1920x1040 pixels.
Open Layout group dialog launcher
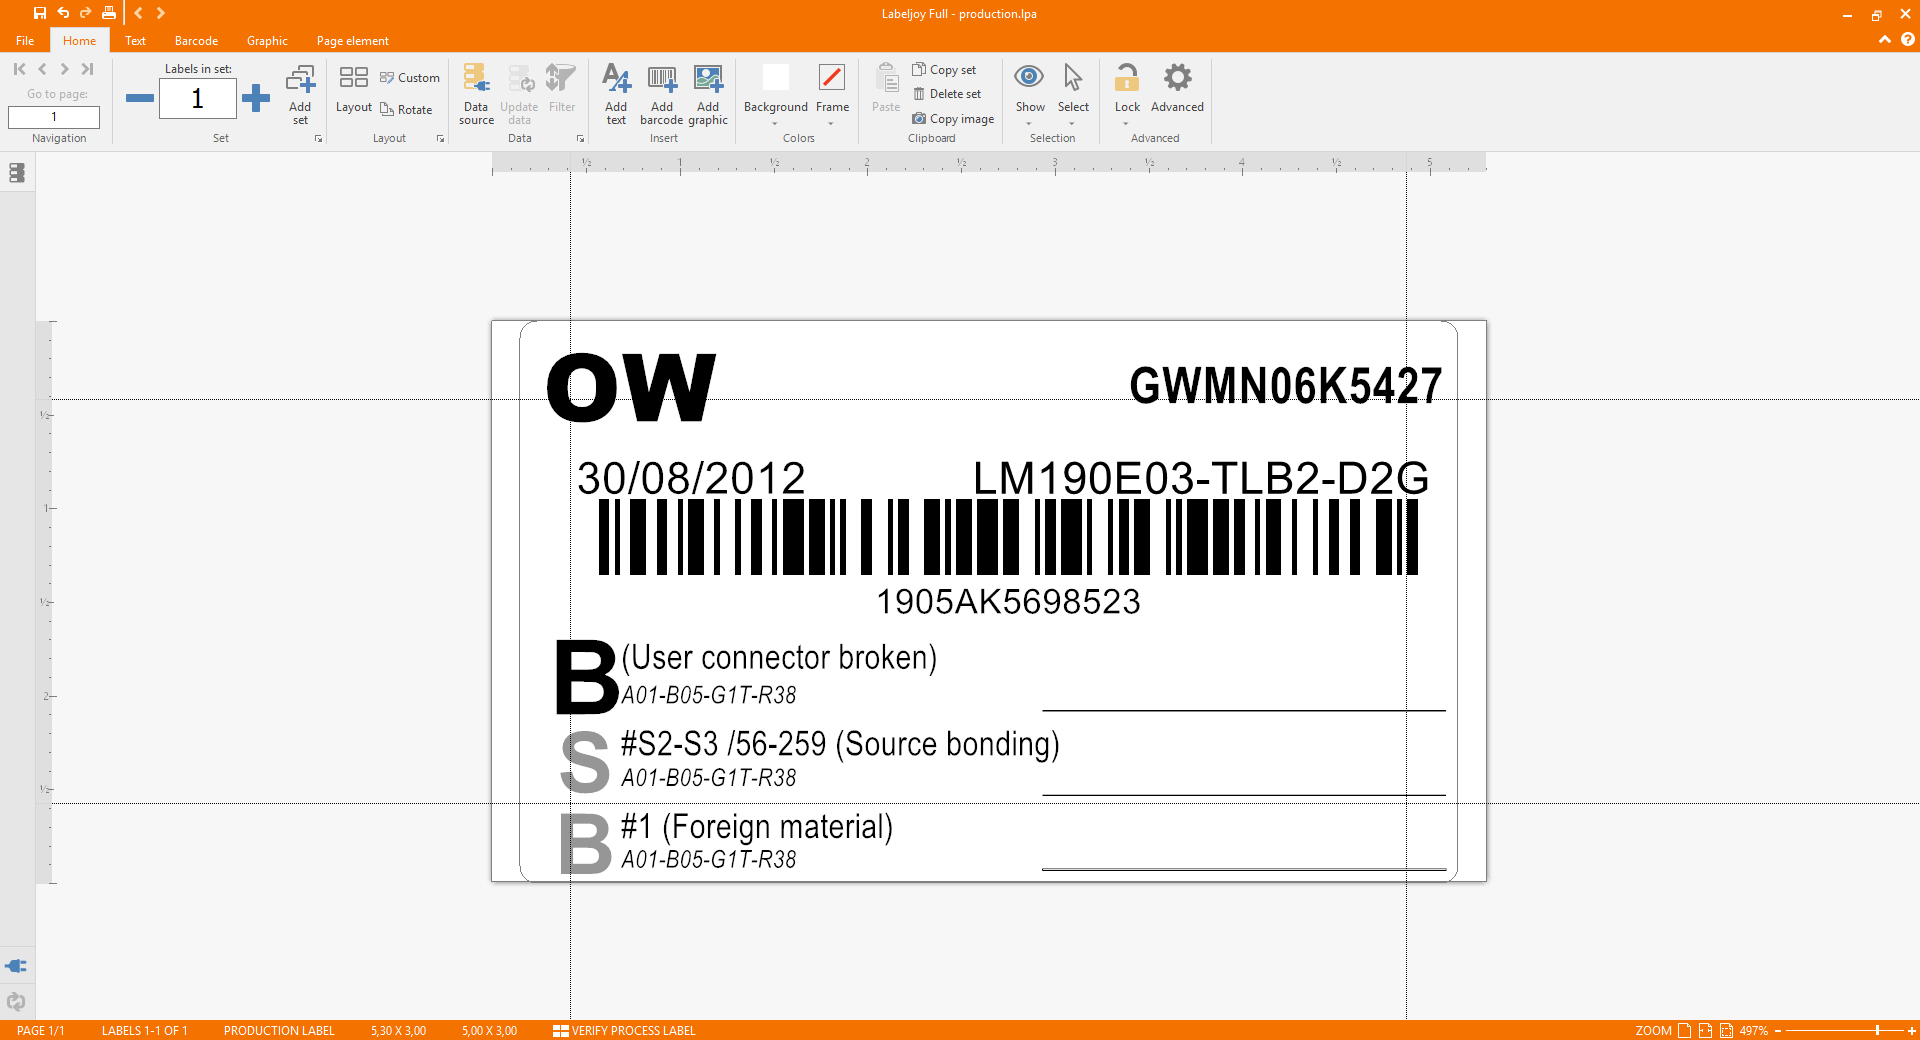click(x=440, y=139)
